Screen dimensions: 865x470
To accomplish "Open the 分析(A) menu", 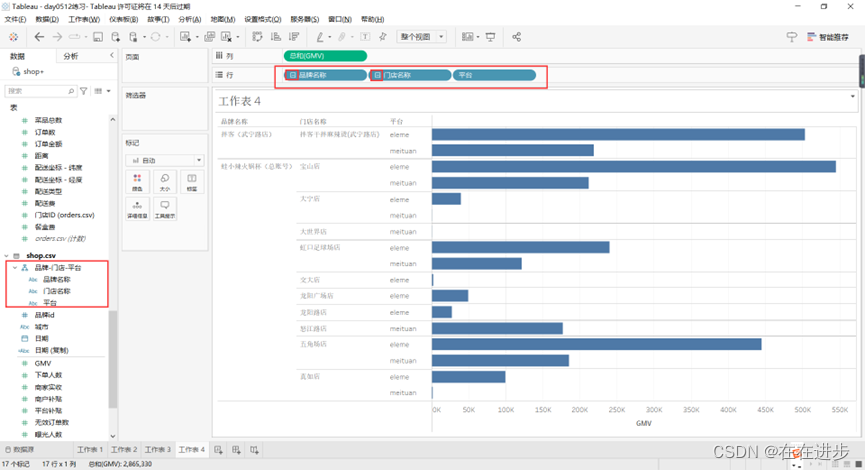I will [x=189, y=19].
